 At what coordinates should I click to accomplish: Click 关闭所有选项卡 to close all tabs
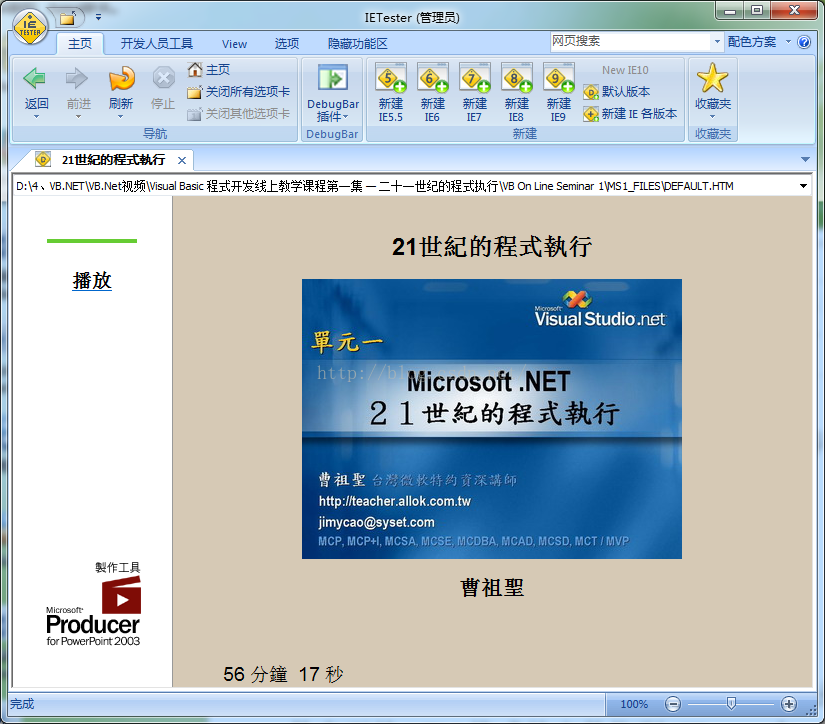click(x=238, y=92)
